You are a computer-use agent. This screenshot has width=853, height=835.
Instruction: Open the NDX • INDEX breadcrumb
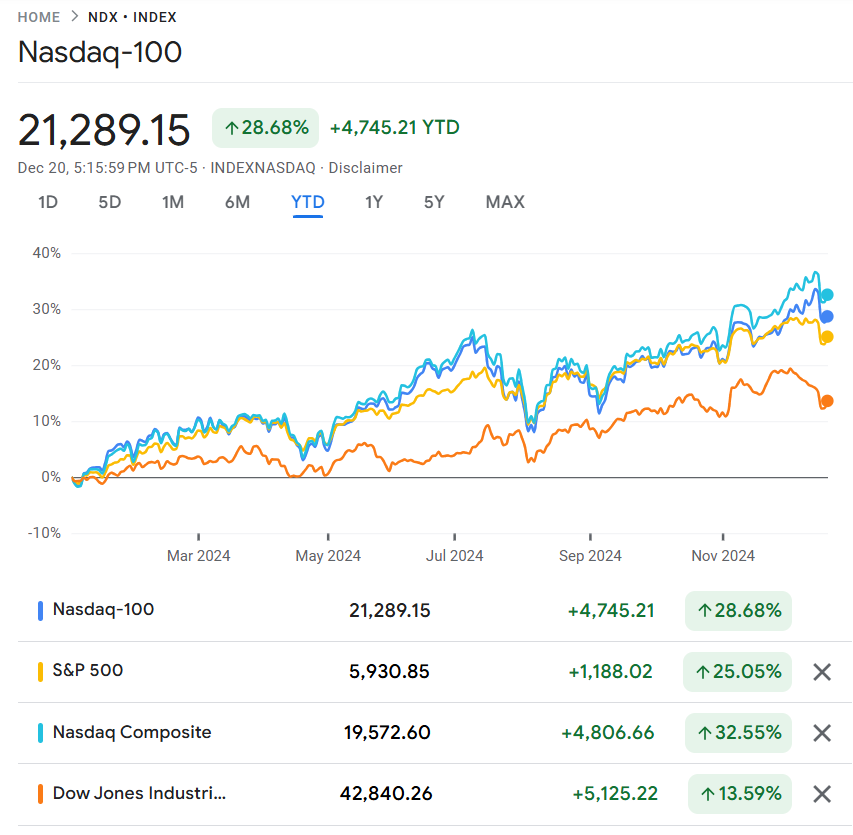132,17
